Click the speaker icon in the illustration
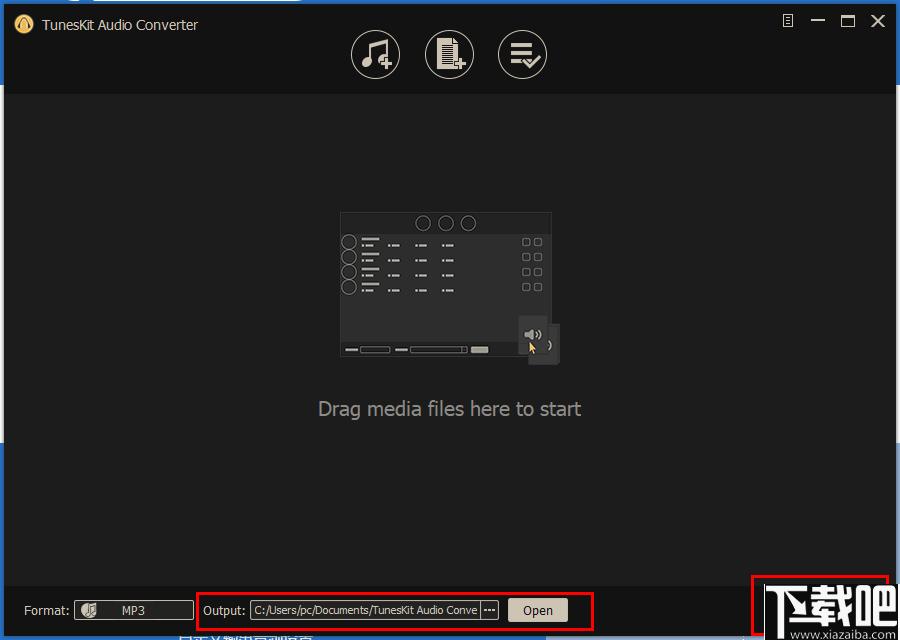Screen dimensions: 900x640 click(533, 335)
